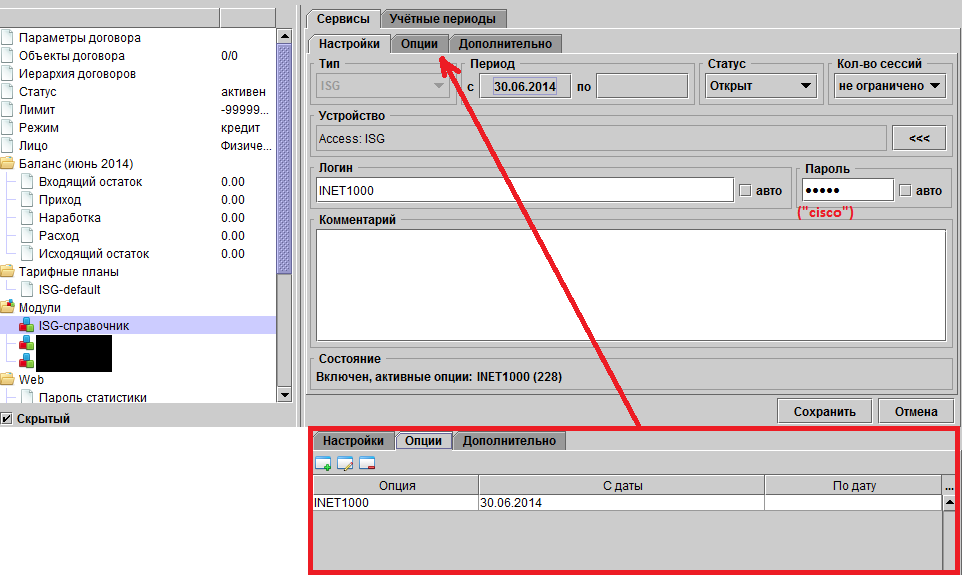Click the Логин field containing INET1000
This screenshot has width=962, height=576.
(x=525, y=190)
